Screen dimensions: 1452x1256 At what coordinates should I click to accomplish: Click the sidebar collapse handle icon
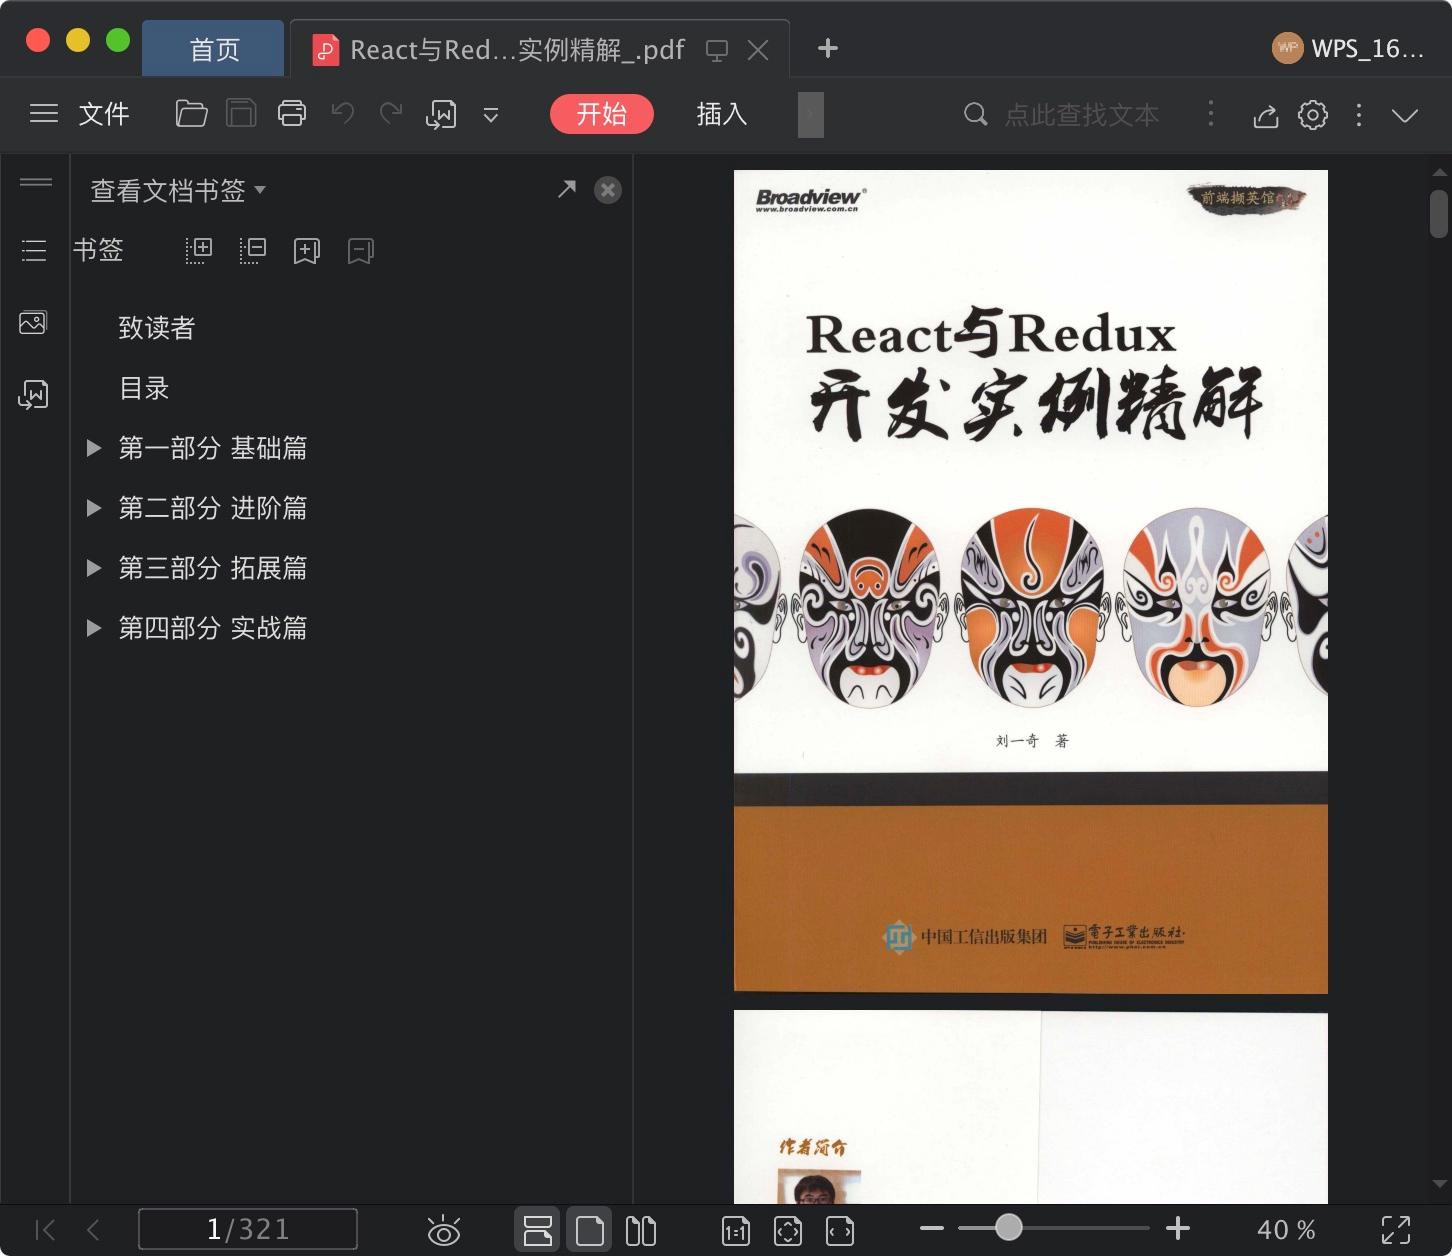[x=36, y=182]
